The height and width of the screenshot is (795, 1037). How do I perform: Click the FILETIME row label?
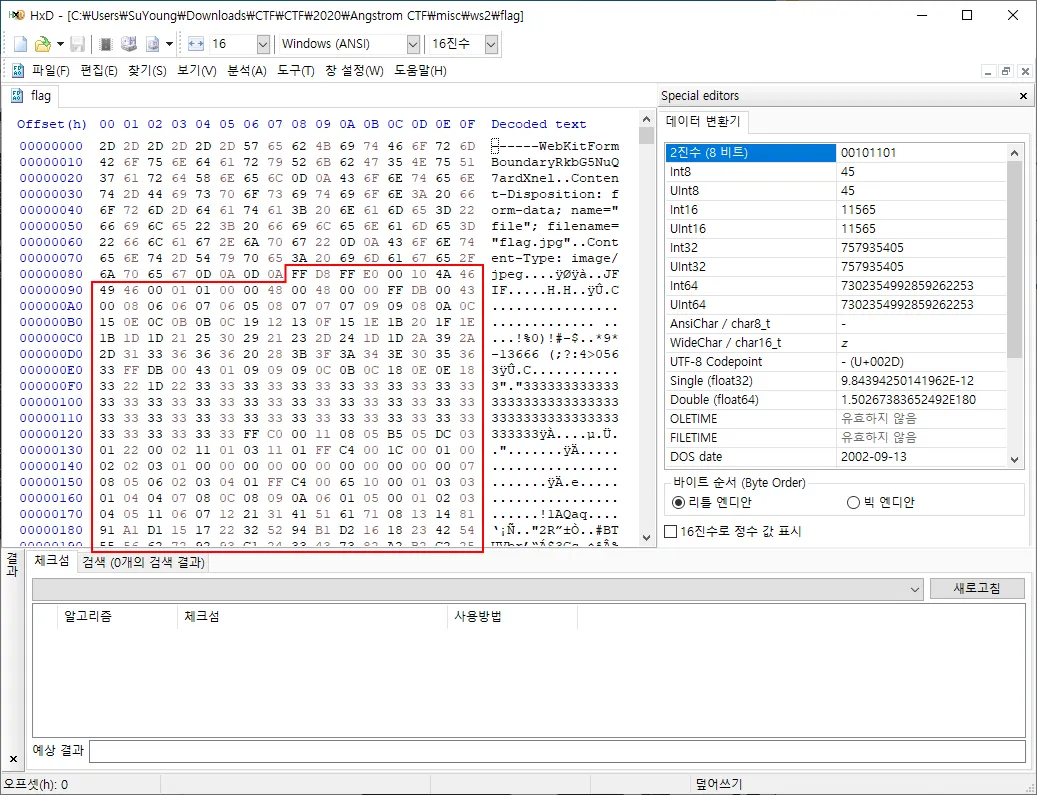point(694,438)
